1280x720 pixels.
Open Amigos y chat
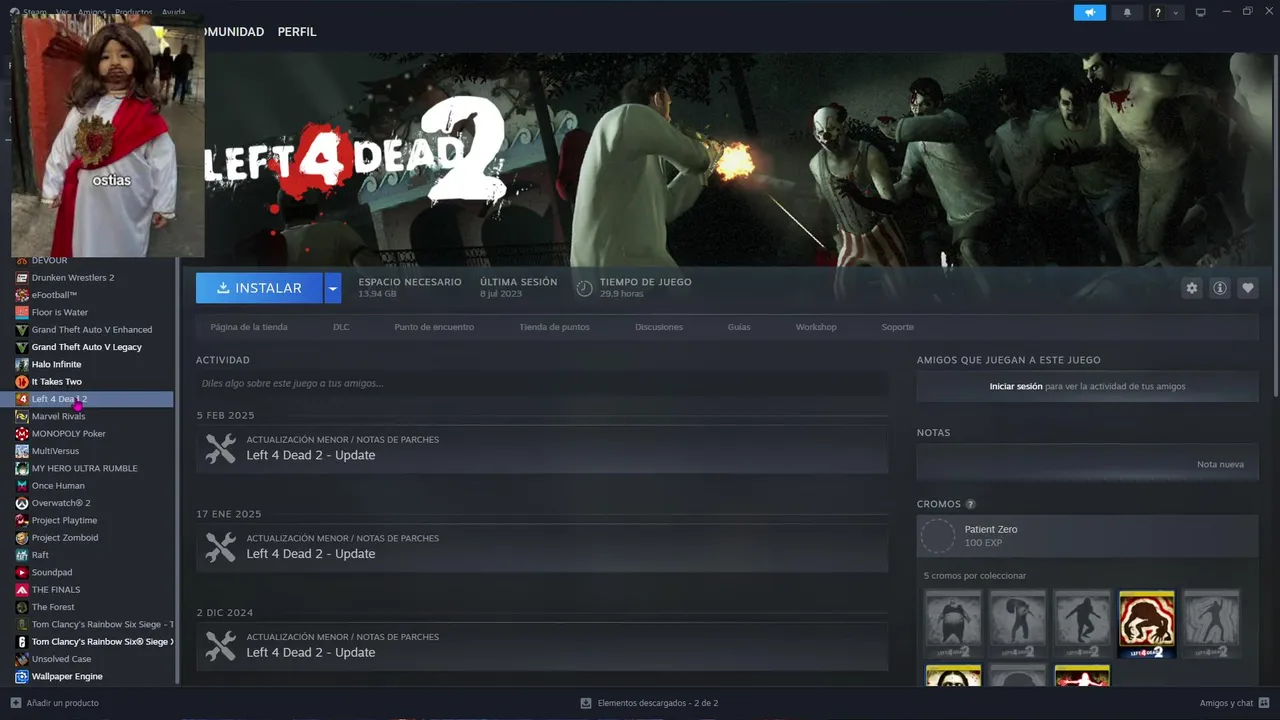click(1234, 703)
